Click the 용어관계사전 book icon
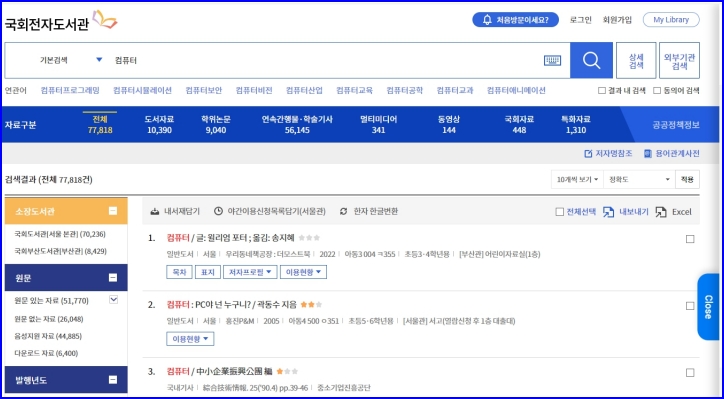Image resolution: width=724 pixels, height=399 pixels. point(648,154)
